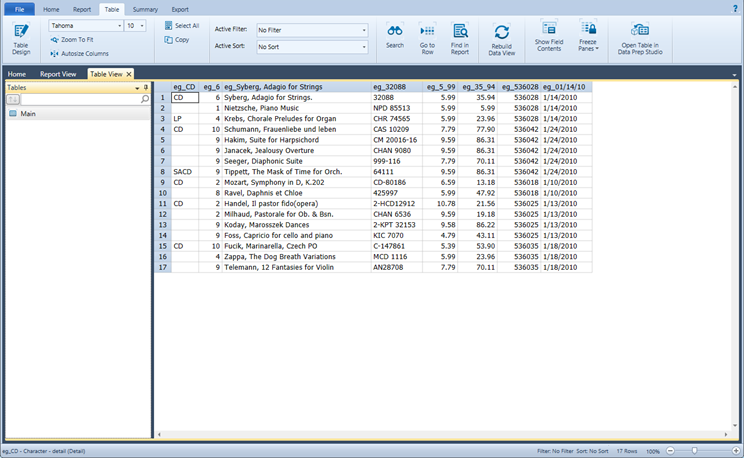The image size is (744, 458).
Task: Expand the Active Filter combo box
Action: [363, 31]
